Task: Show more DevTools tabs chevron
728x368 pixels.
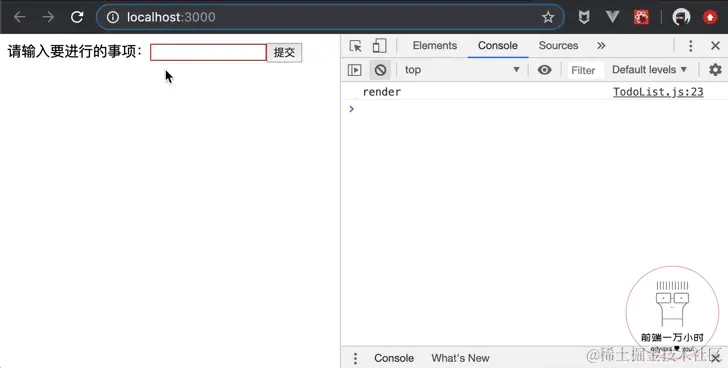Action: [601, 45]
